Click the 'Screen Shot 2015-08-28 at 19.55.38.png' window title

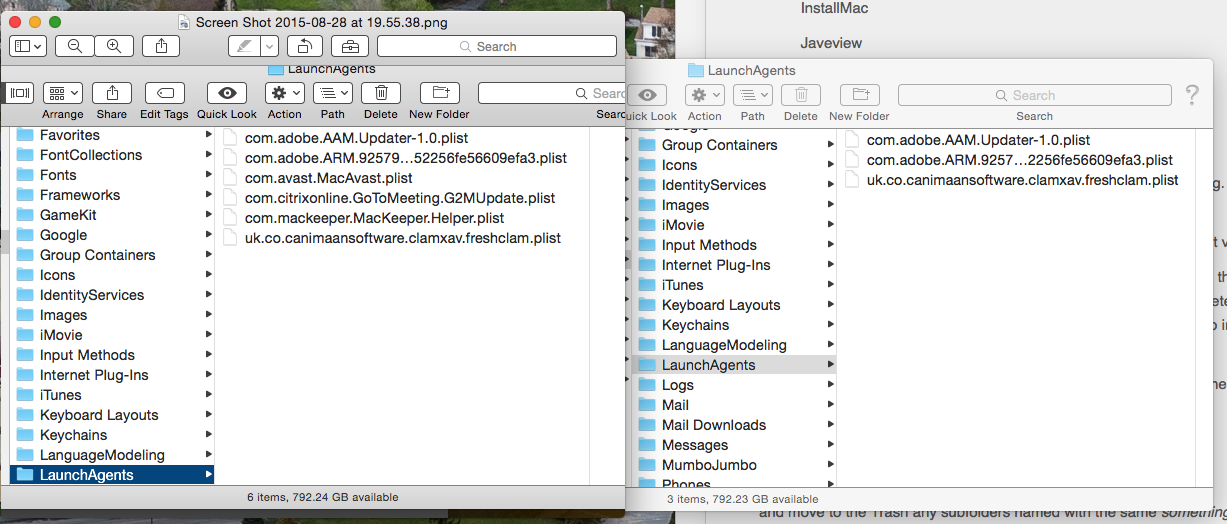pyautogui.click(x=322, y=20)
